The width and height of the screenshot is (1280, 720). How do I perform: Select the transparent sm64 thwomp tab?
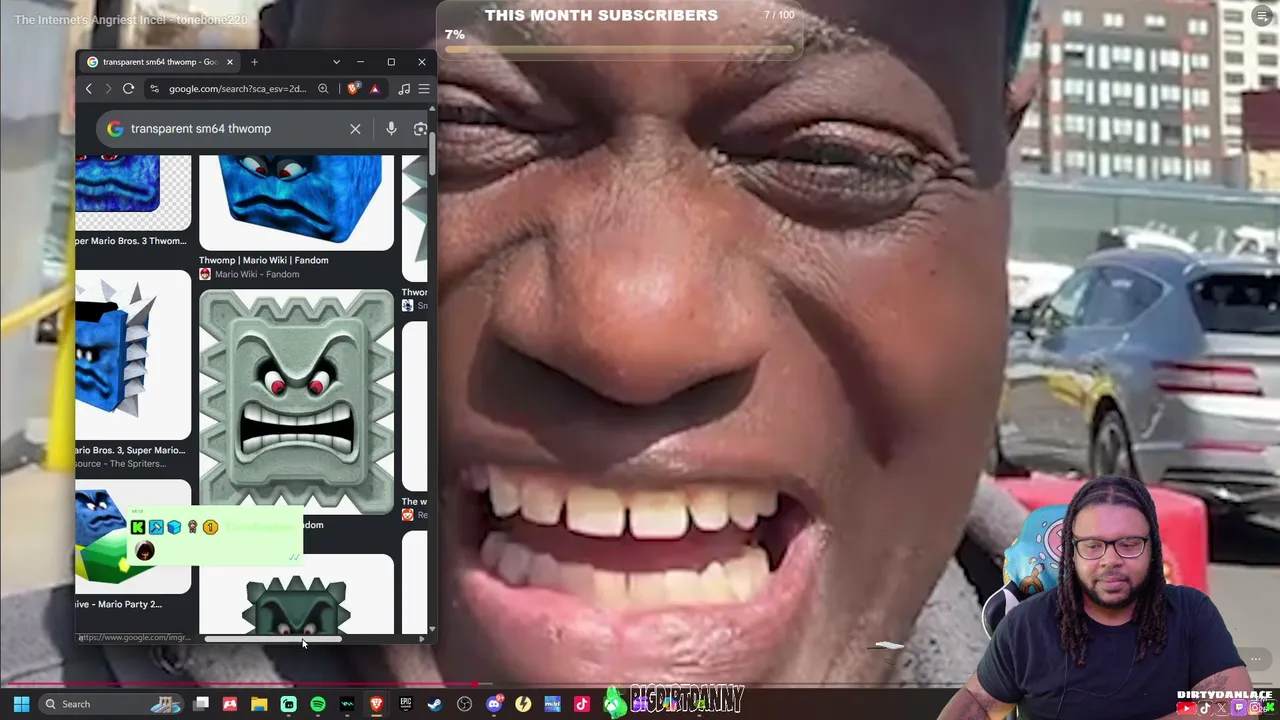coord(160,62)
